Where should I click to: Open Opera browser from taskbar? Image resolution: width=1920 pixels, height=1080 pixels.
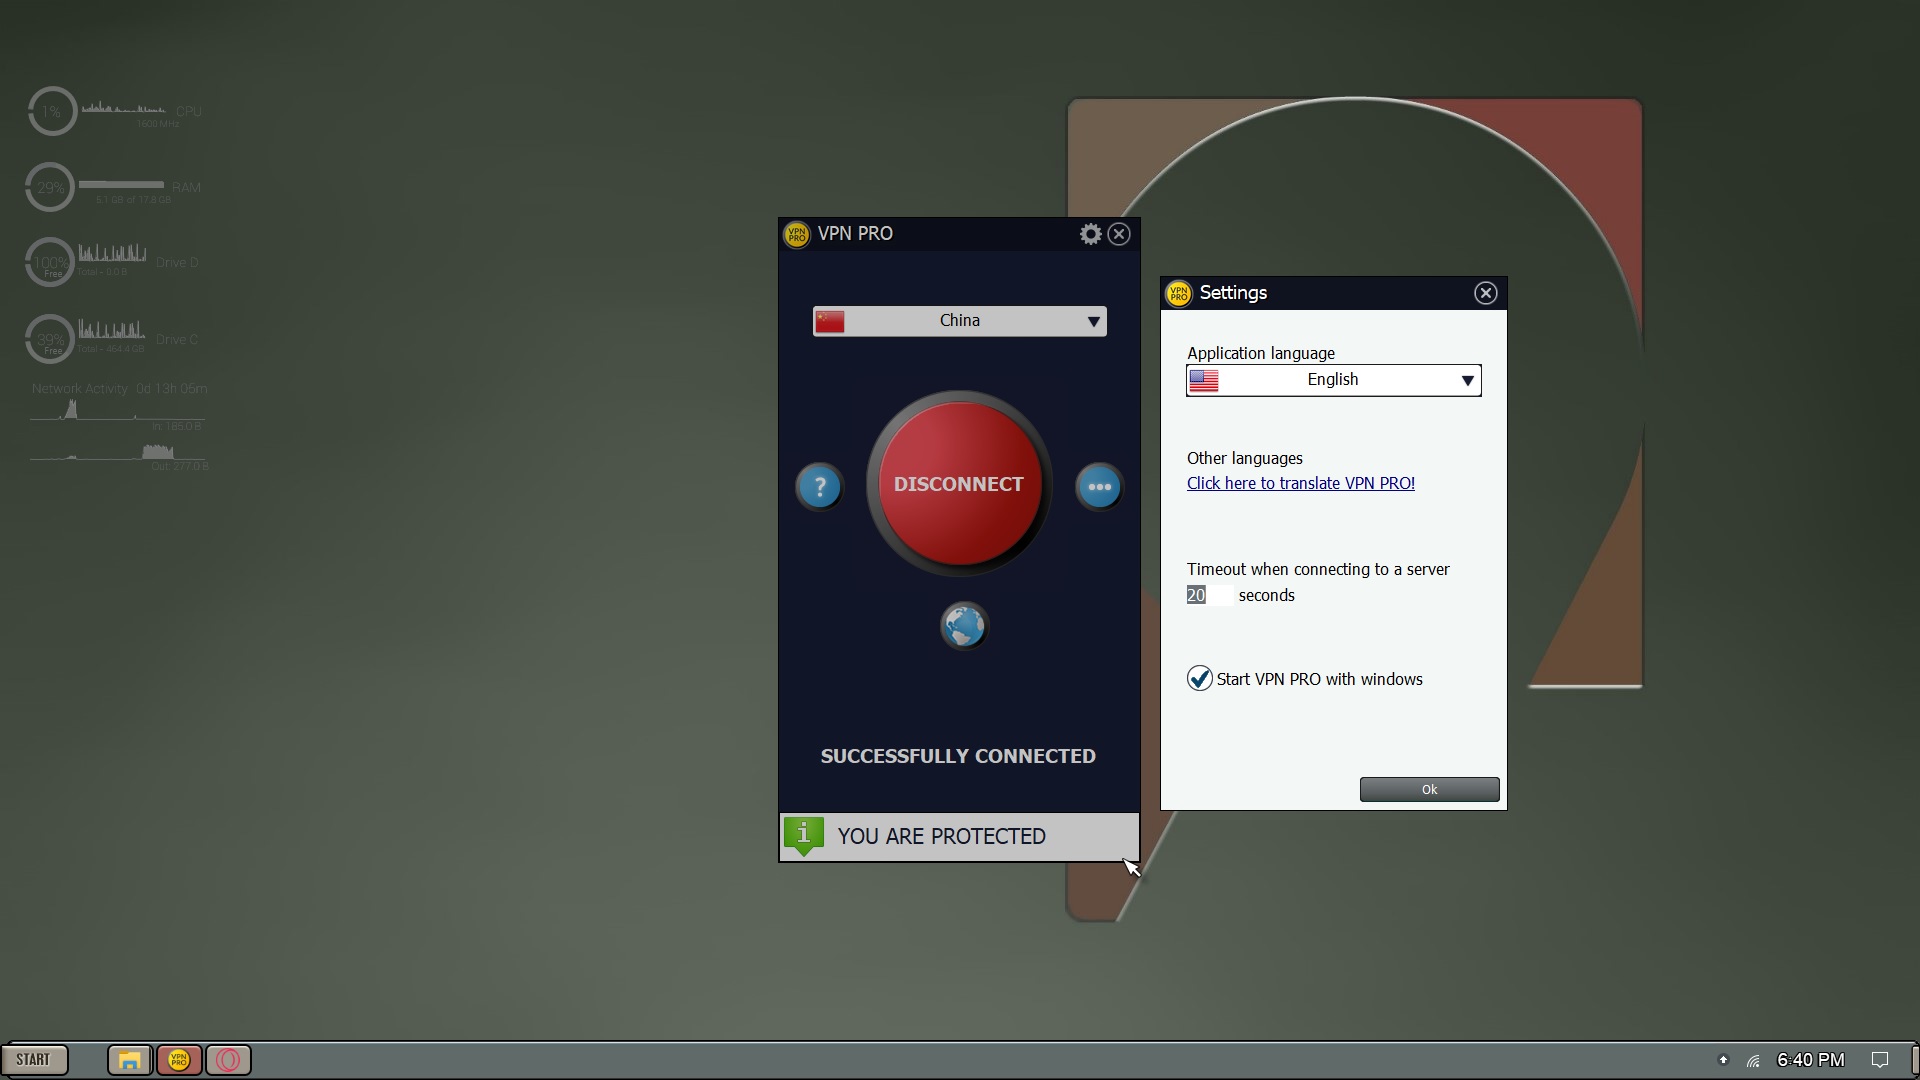coord(228,1060)
